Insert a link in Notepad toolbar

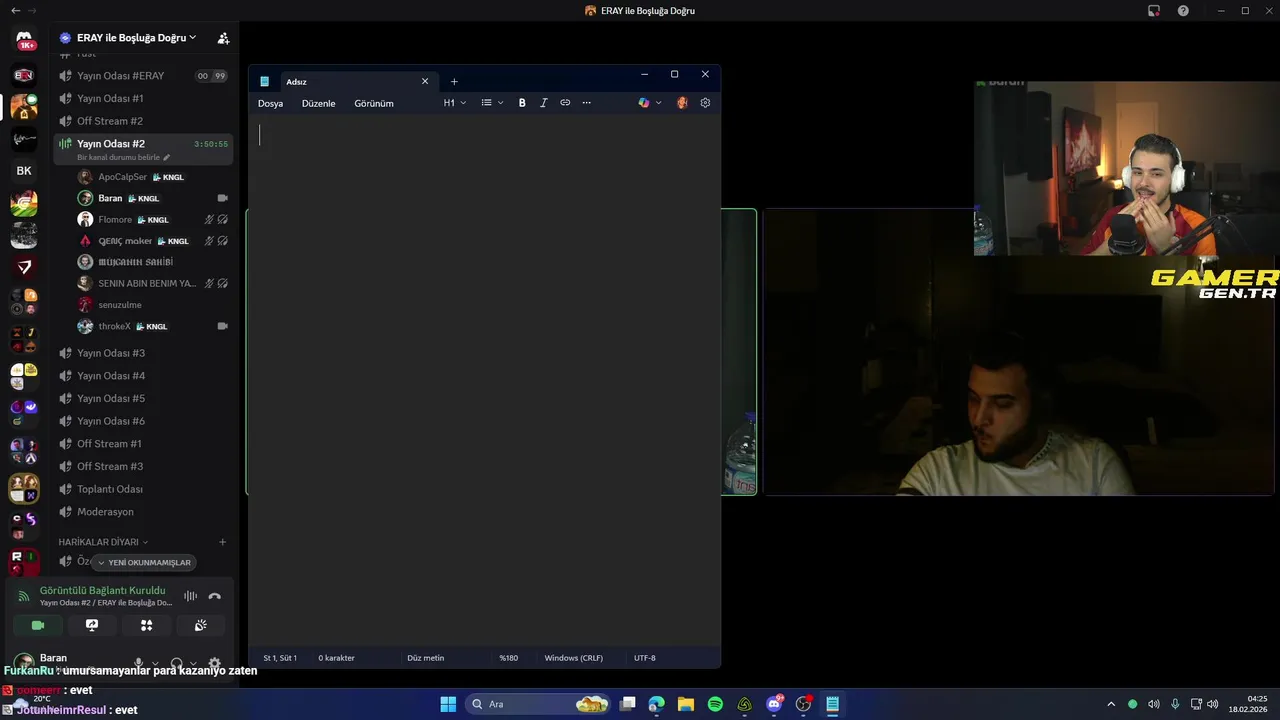[565, 103]
